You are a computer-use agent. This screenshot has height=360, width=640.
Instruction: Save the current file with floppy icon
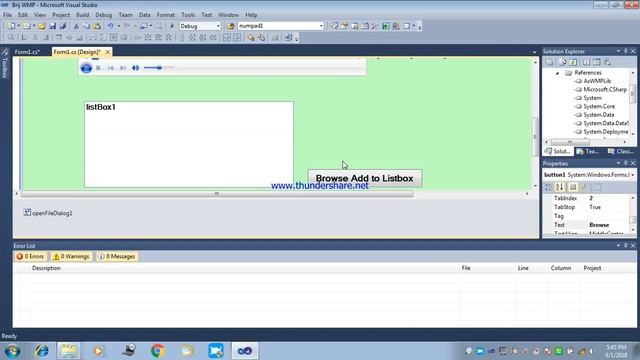[53, 26]
